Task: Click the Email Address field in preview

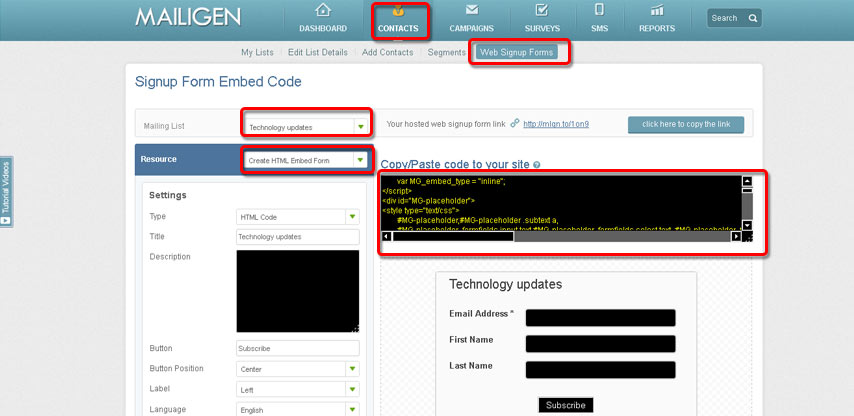Action: coord(600,318)
